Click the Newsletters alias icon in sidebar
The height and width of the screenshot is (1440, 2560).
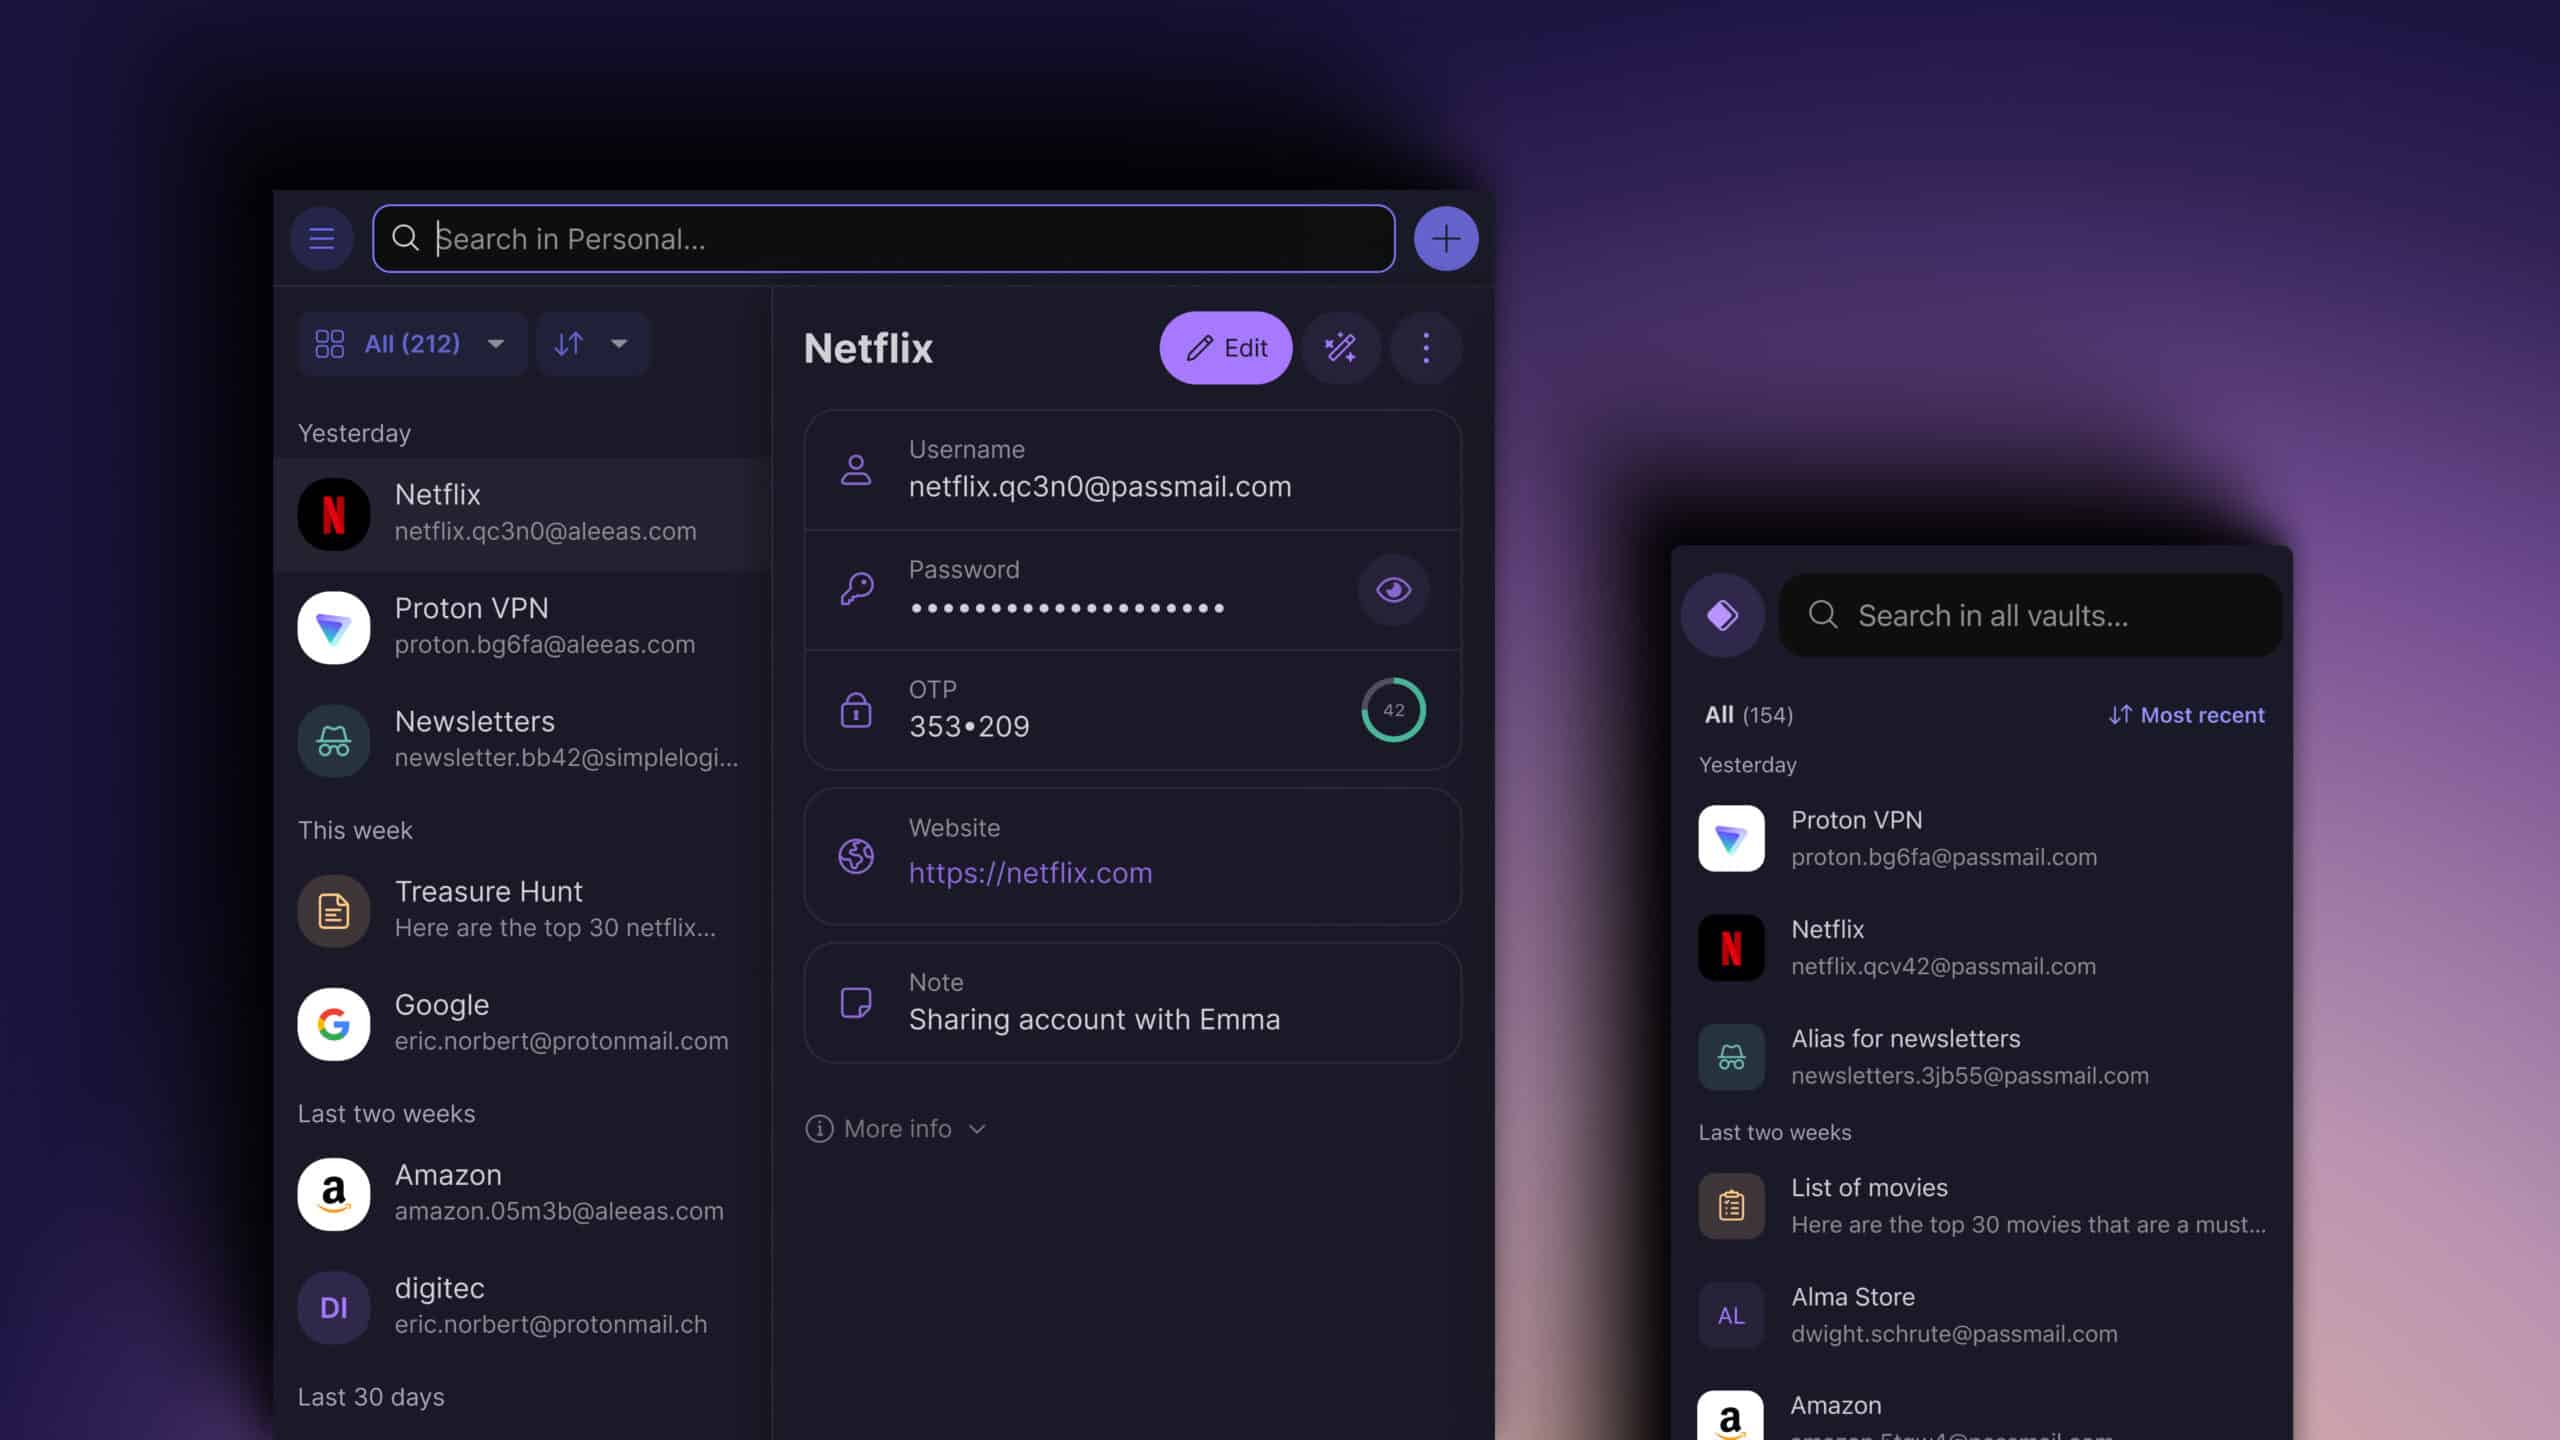pyautogui.click(x=332, y=738)
